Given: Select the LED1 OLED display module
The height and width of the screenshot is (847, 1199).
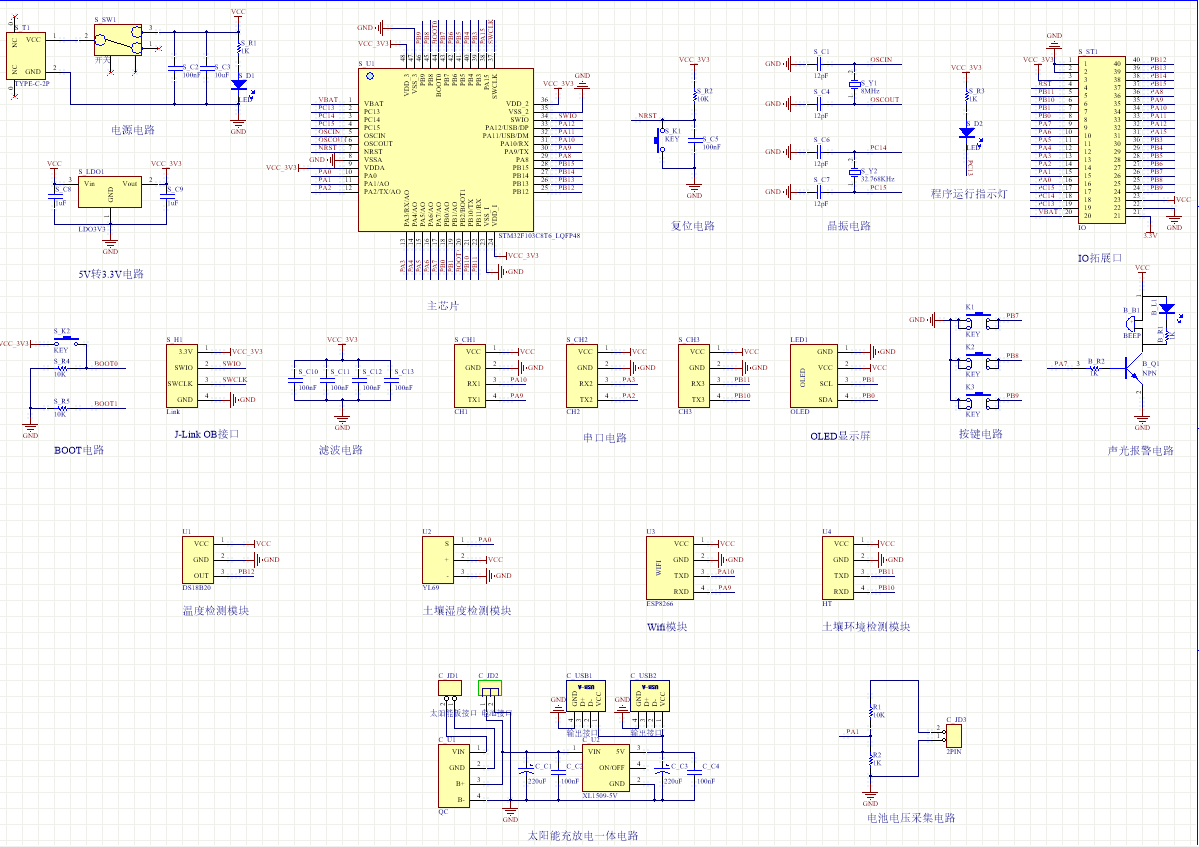Looking at the screenshot, I should [814, 376].
